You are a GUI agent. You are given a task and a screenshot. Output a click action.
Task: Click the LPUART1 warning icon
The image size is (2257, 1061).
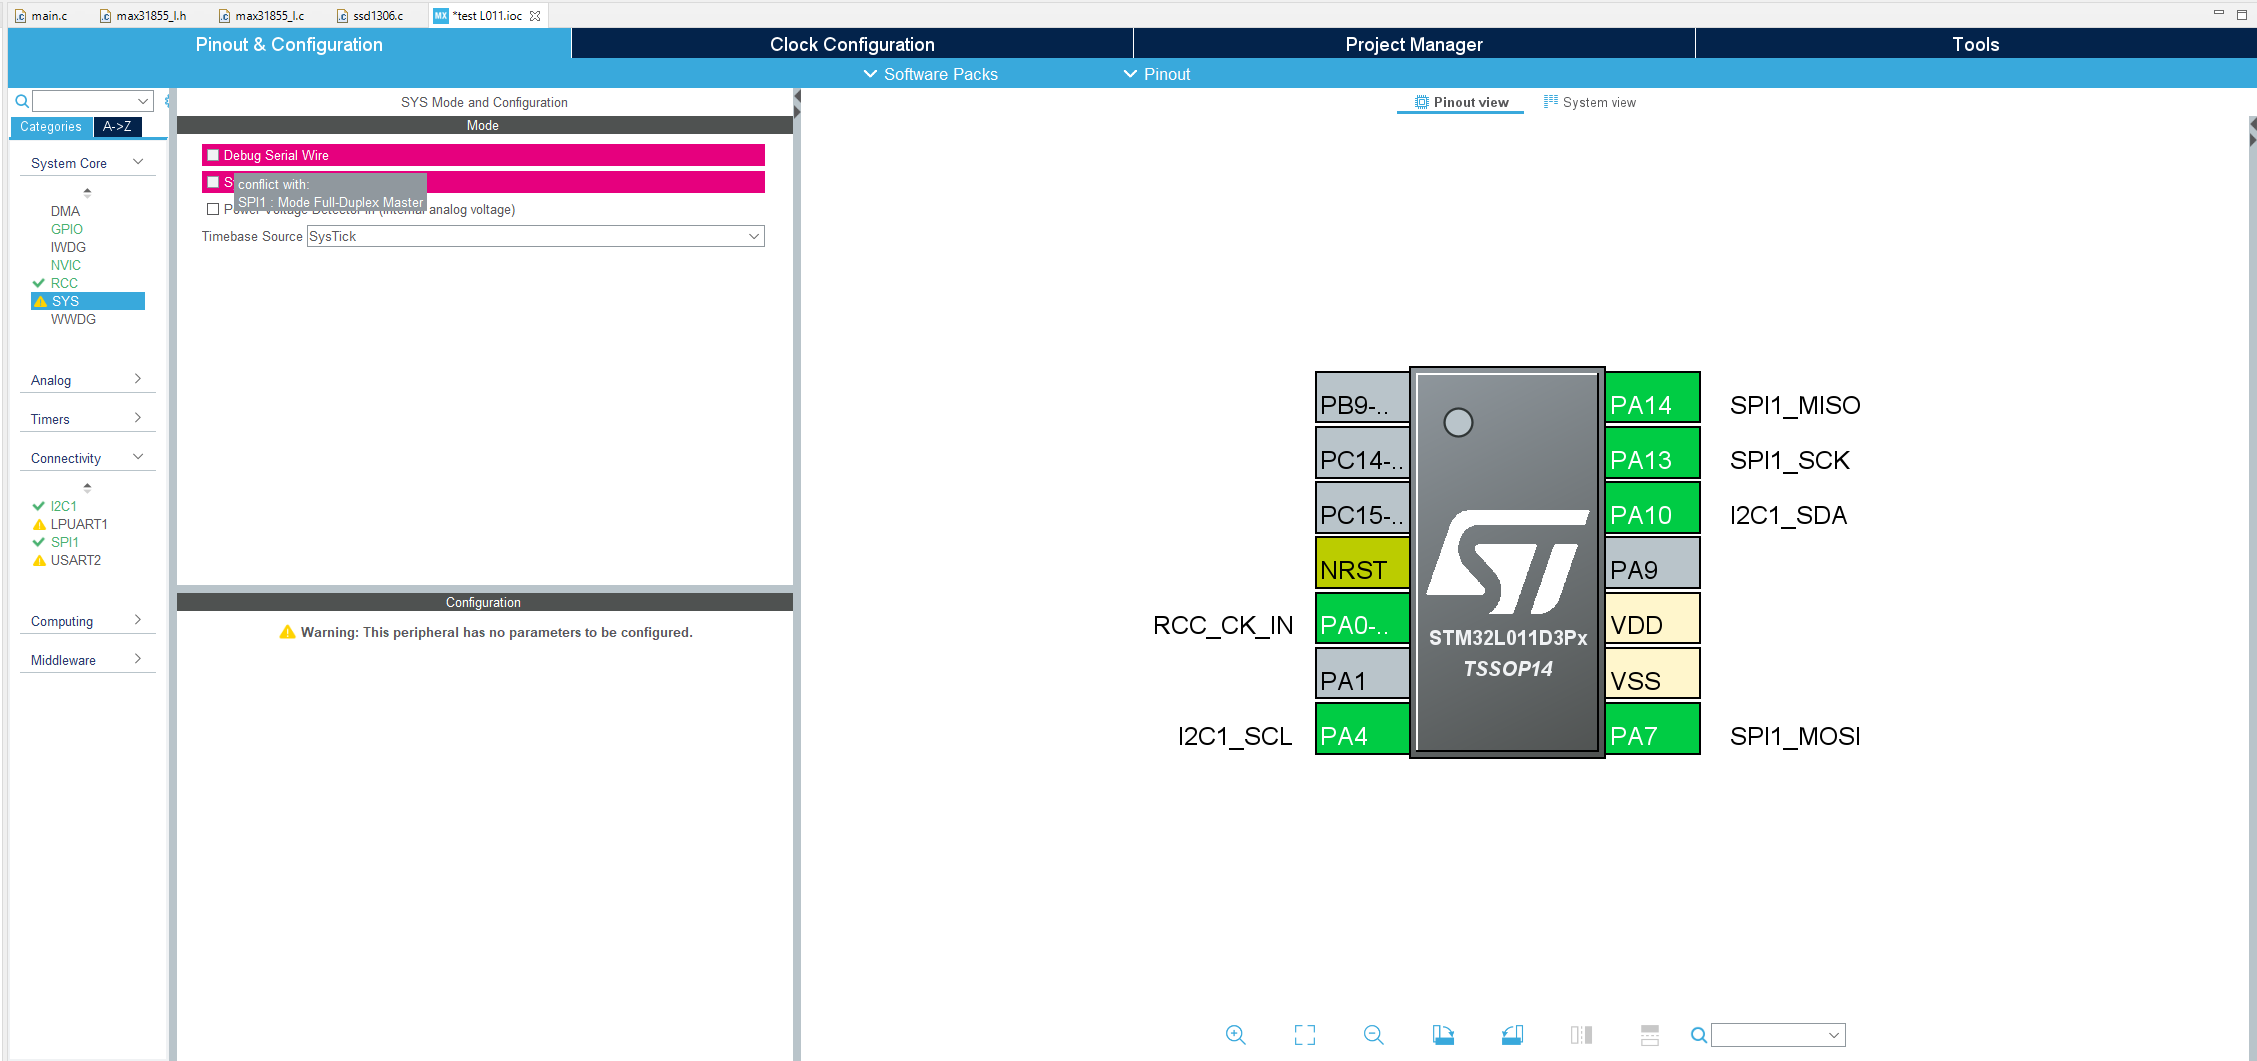click(x=40, y=524)
